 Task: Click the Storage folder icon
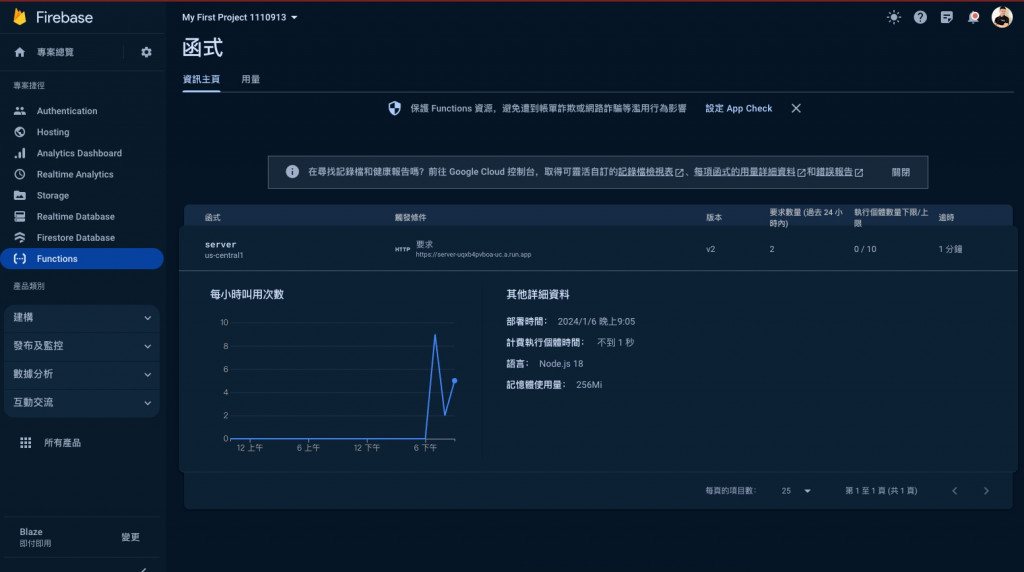click(x=20, y=195)
